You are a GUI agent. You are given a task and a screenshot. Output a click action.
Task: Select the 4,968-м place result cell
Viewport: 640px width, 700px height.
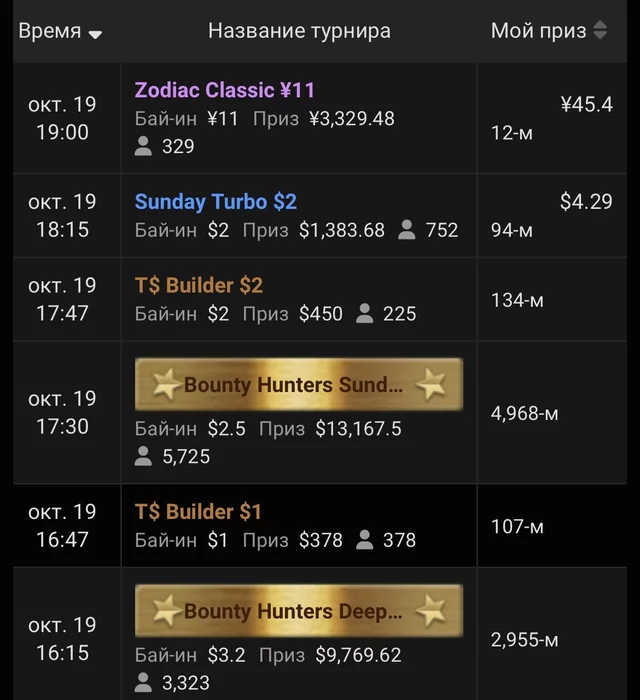pyautogui.click(x=524, y=413)
